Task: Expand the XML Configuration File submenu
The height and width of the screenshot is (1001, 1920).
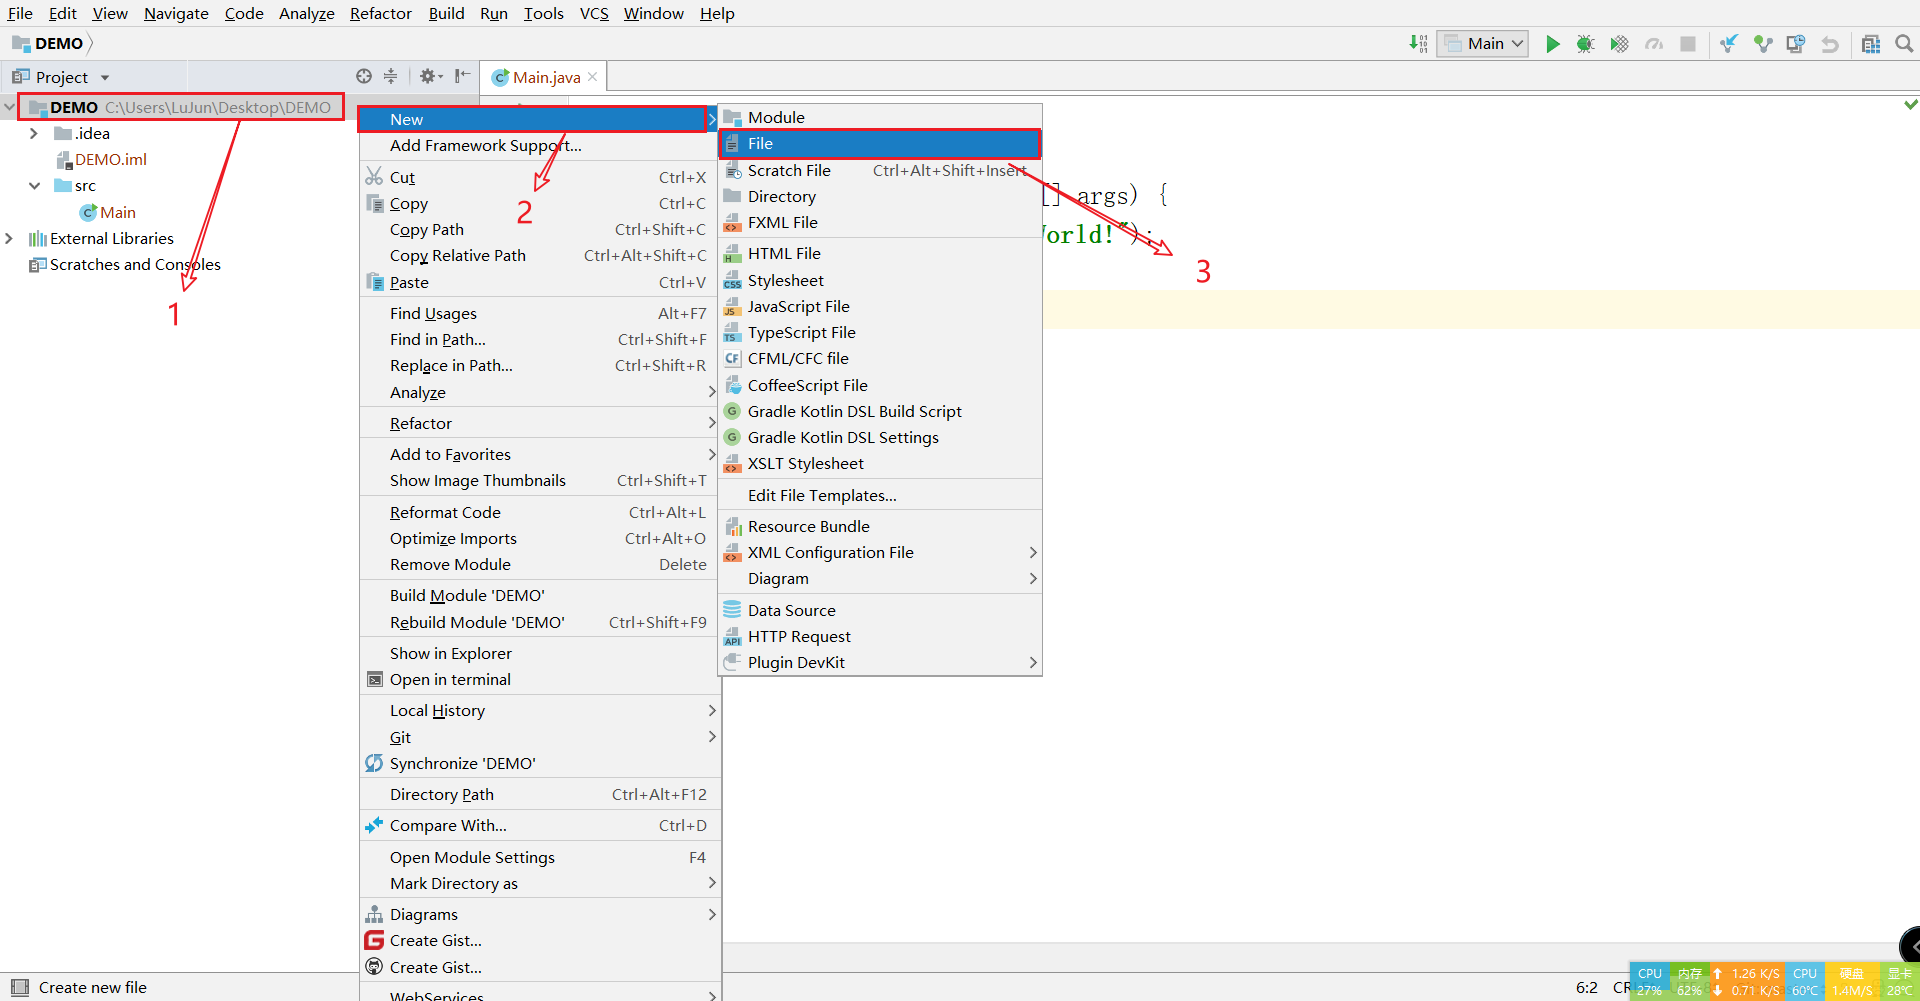Action: [881, 552]
